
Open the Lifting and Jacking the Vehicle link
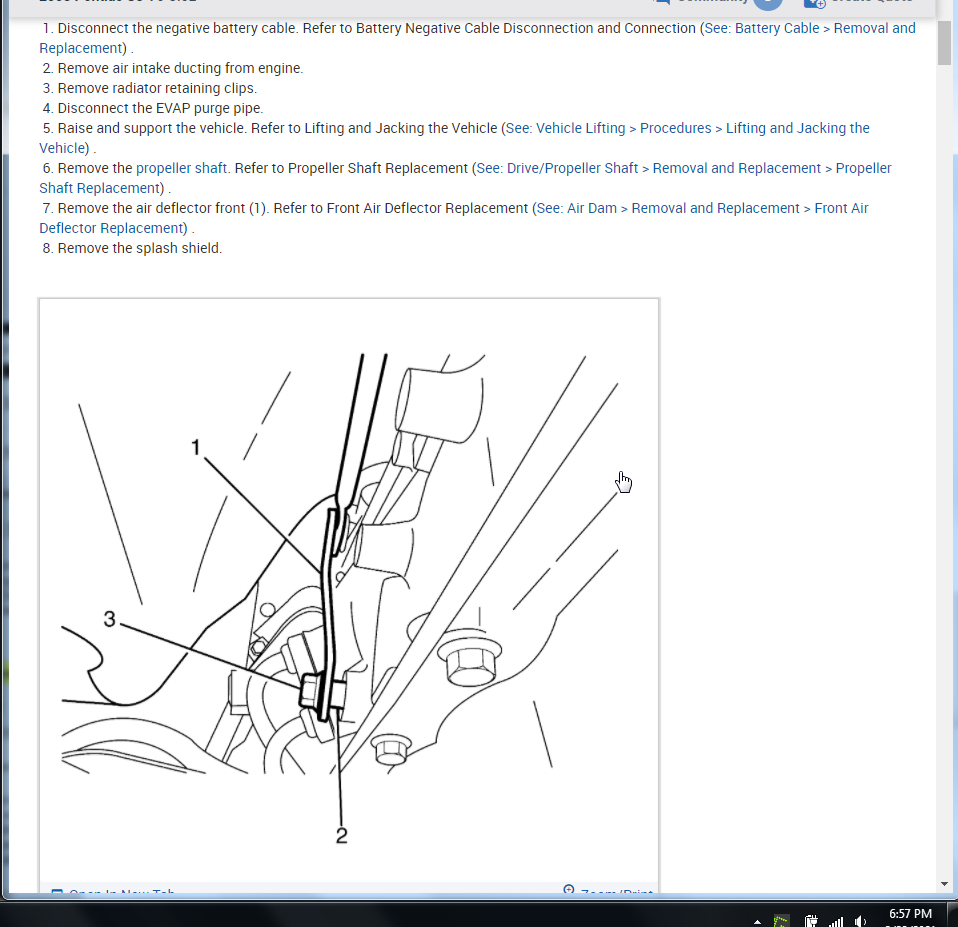point(687,128)
